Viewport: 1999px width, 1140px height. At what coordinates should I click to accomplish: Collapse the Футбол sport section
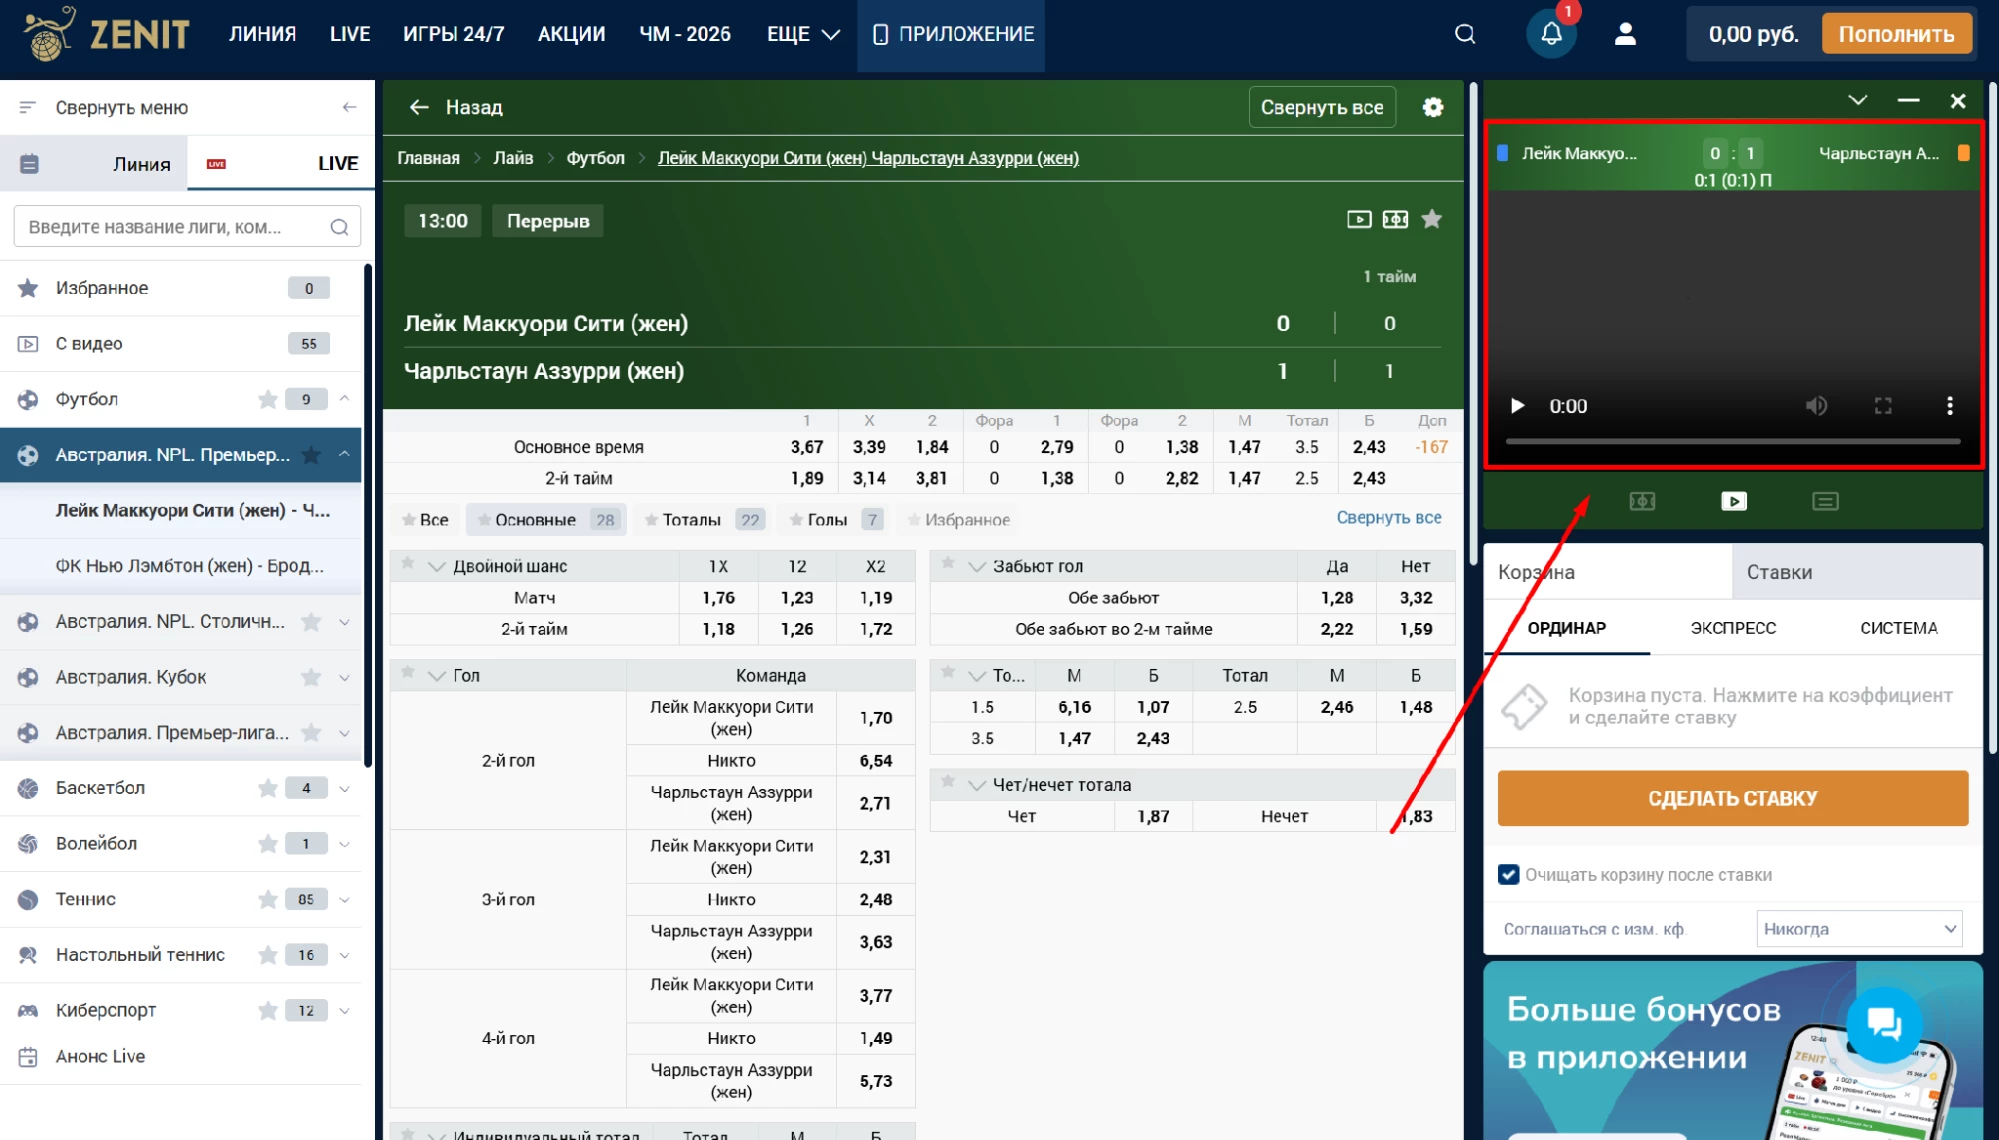click(x=345, y=399)
